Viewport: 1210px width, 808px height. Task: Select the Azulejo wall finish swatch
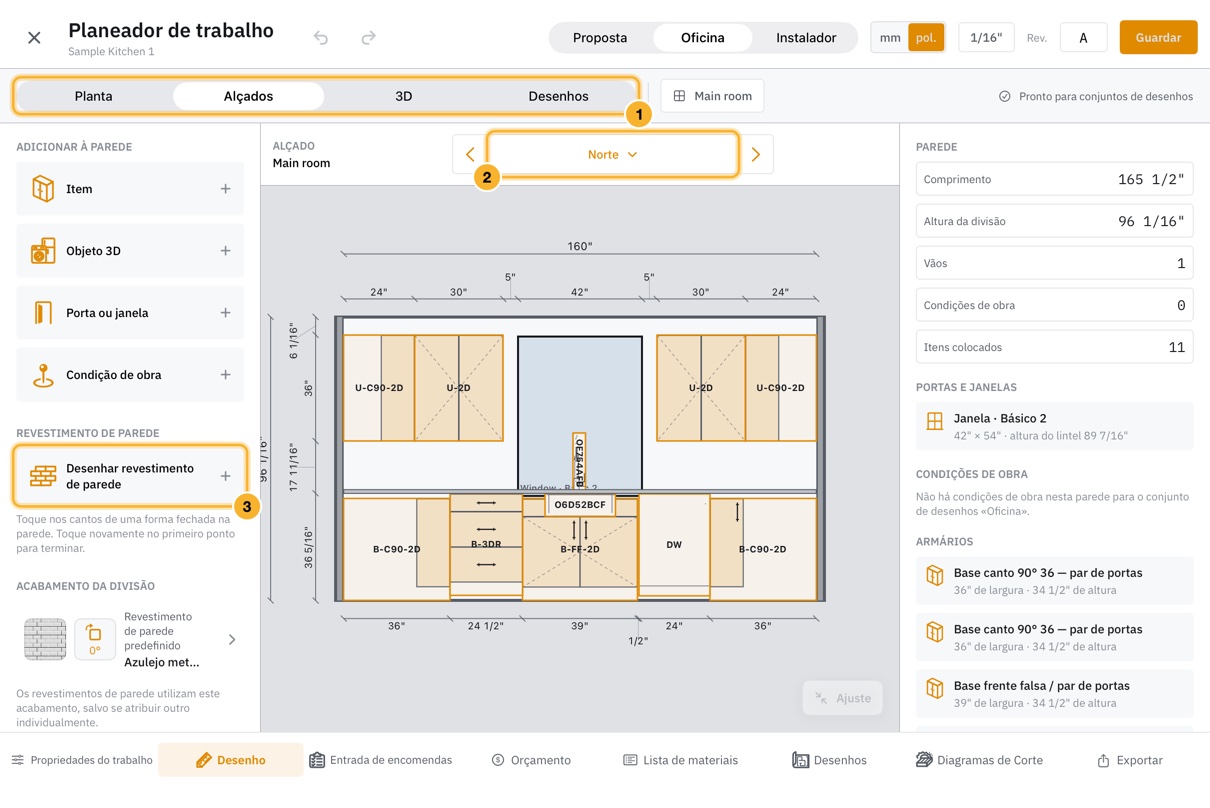(45, 640)
